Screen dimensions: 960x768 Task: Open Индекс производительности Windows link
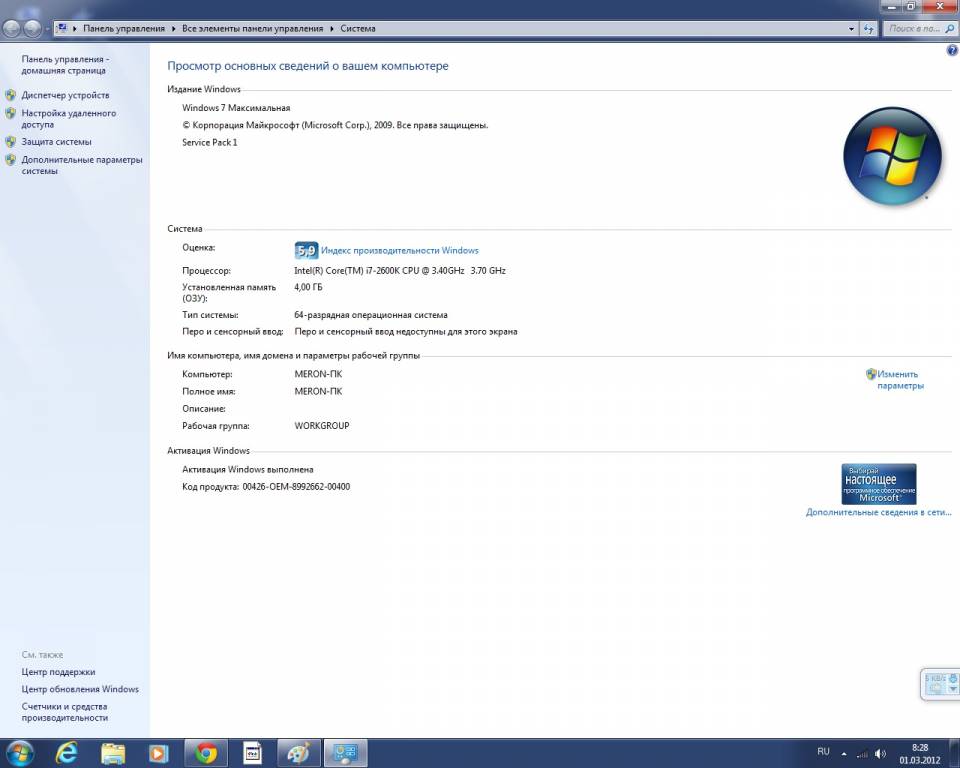click(x=400, y=250)
